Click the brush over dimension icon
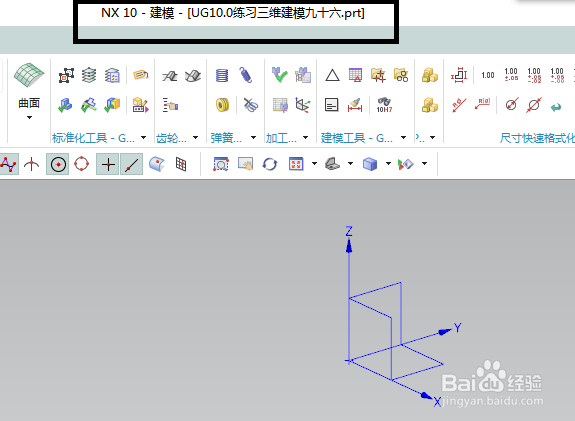575x421 pixels. (x=355, y=105)
